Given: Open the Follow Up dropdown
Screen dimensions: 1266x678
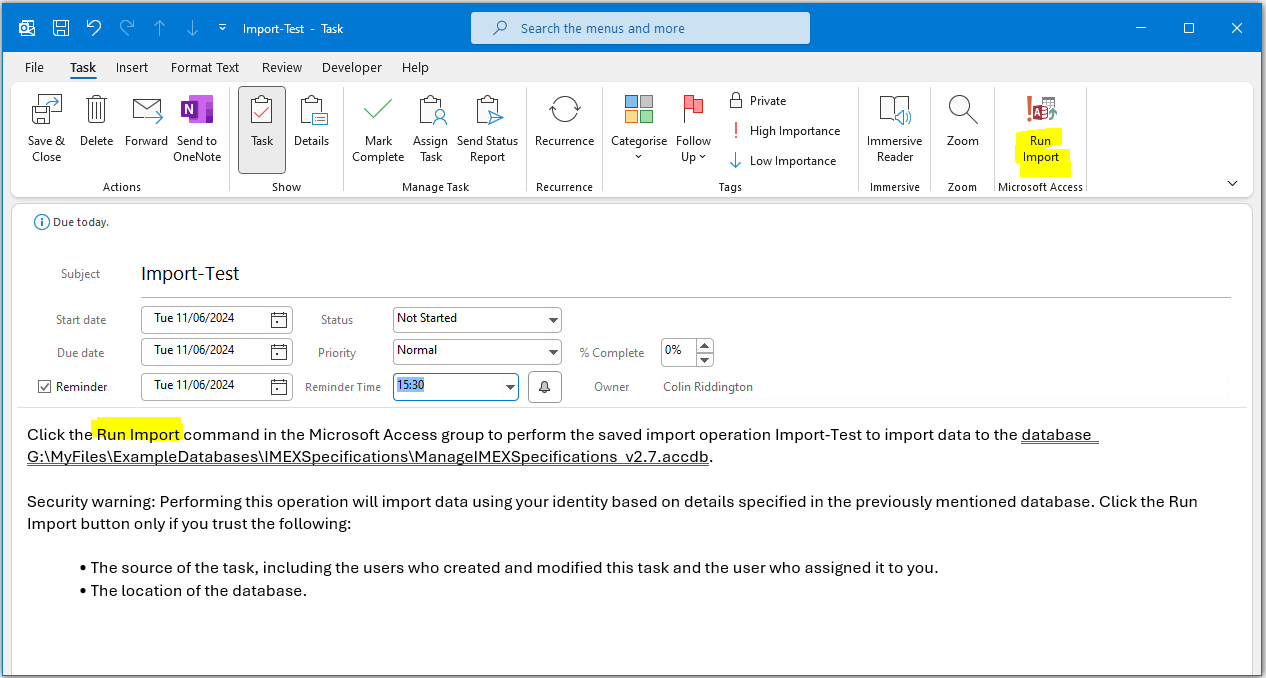Looking at the screenshot, I should pos(693,128).
